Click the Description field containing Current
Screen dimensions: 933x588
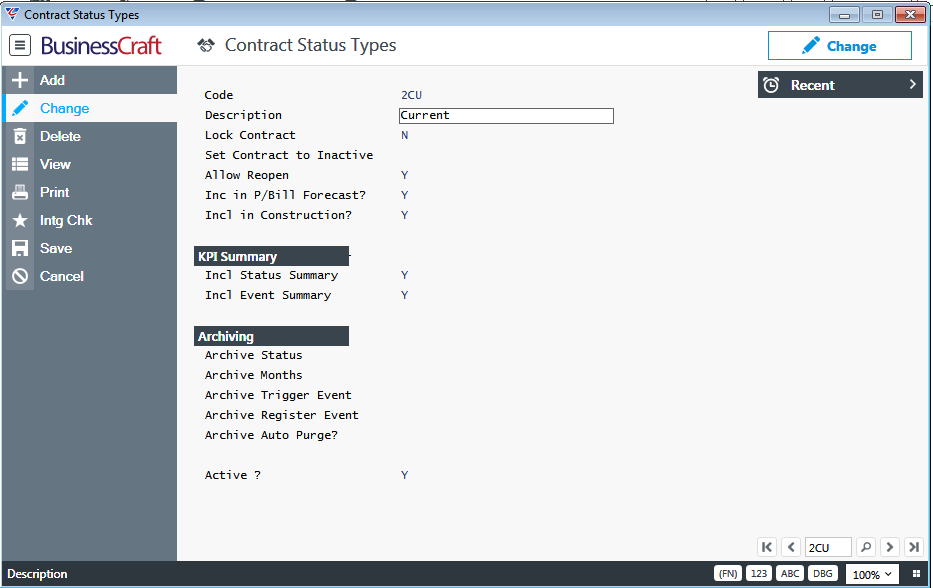coord(506,115)
